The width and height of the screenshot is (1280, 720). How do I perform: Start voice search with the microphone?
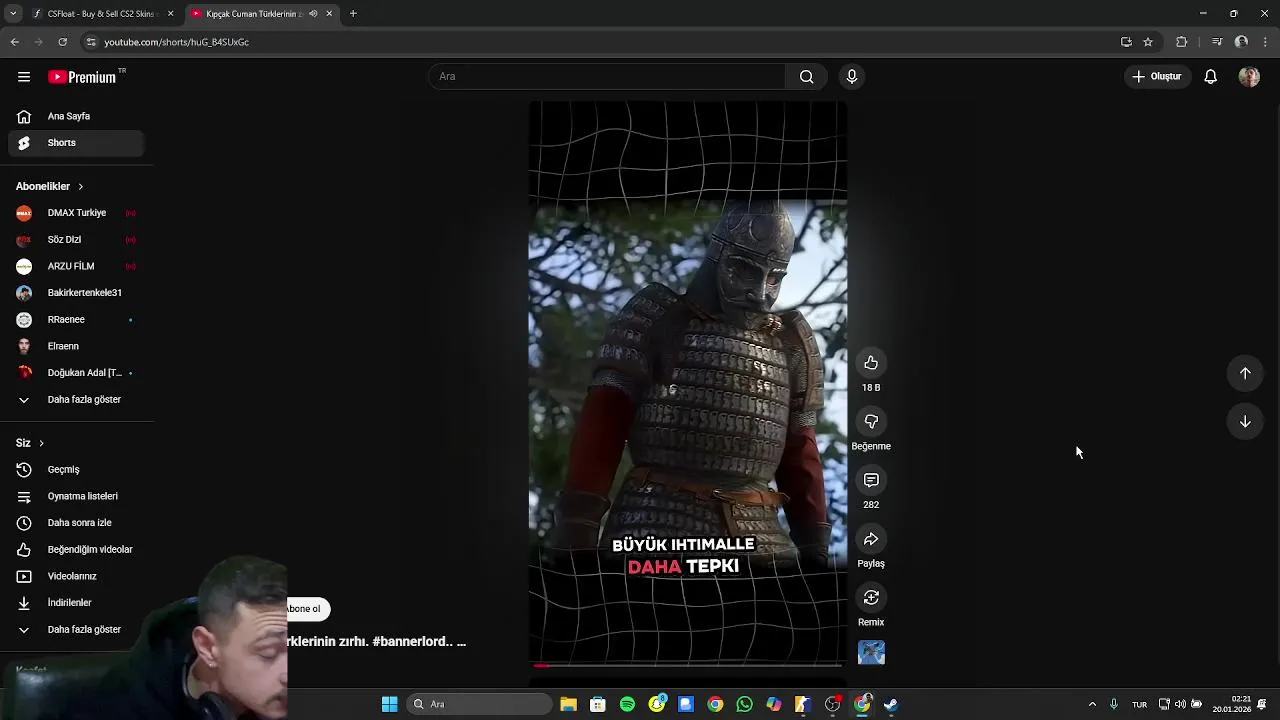pos(852,77)
